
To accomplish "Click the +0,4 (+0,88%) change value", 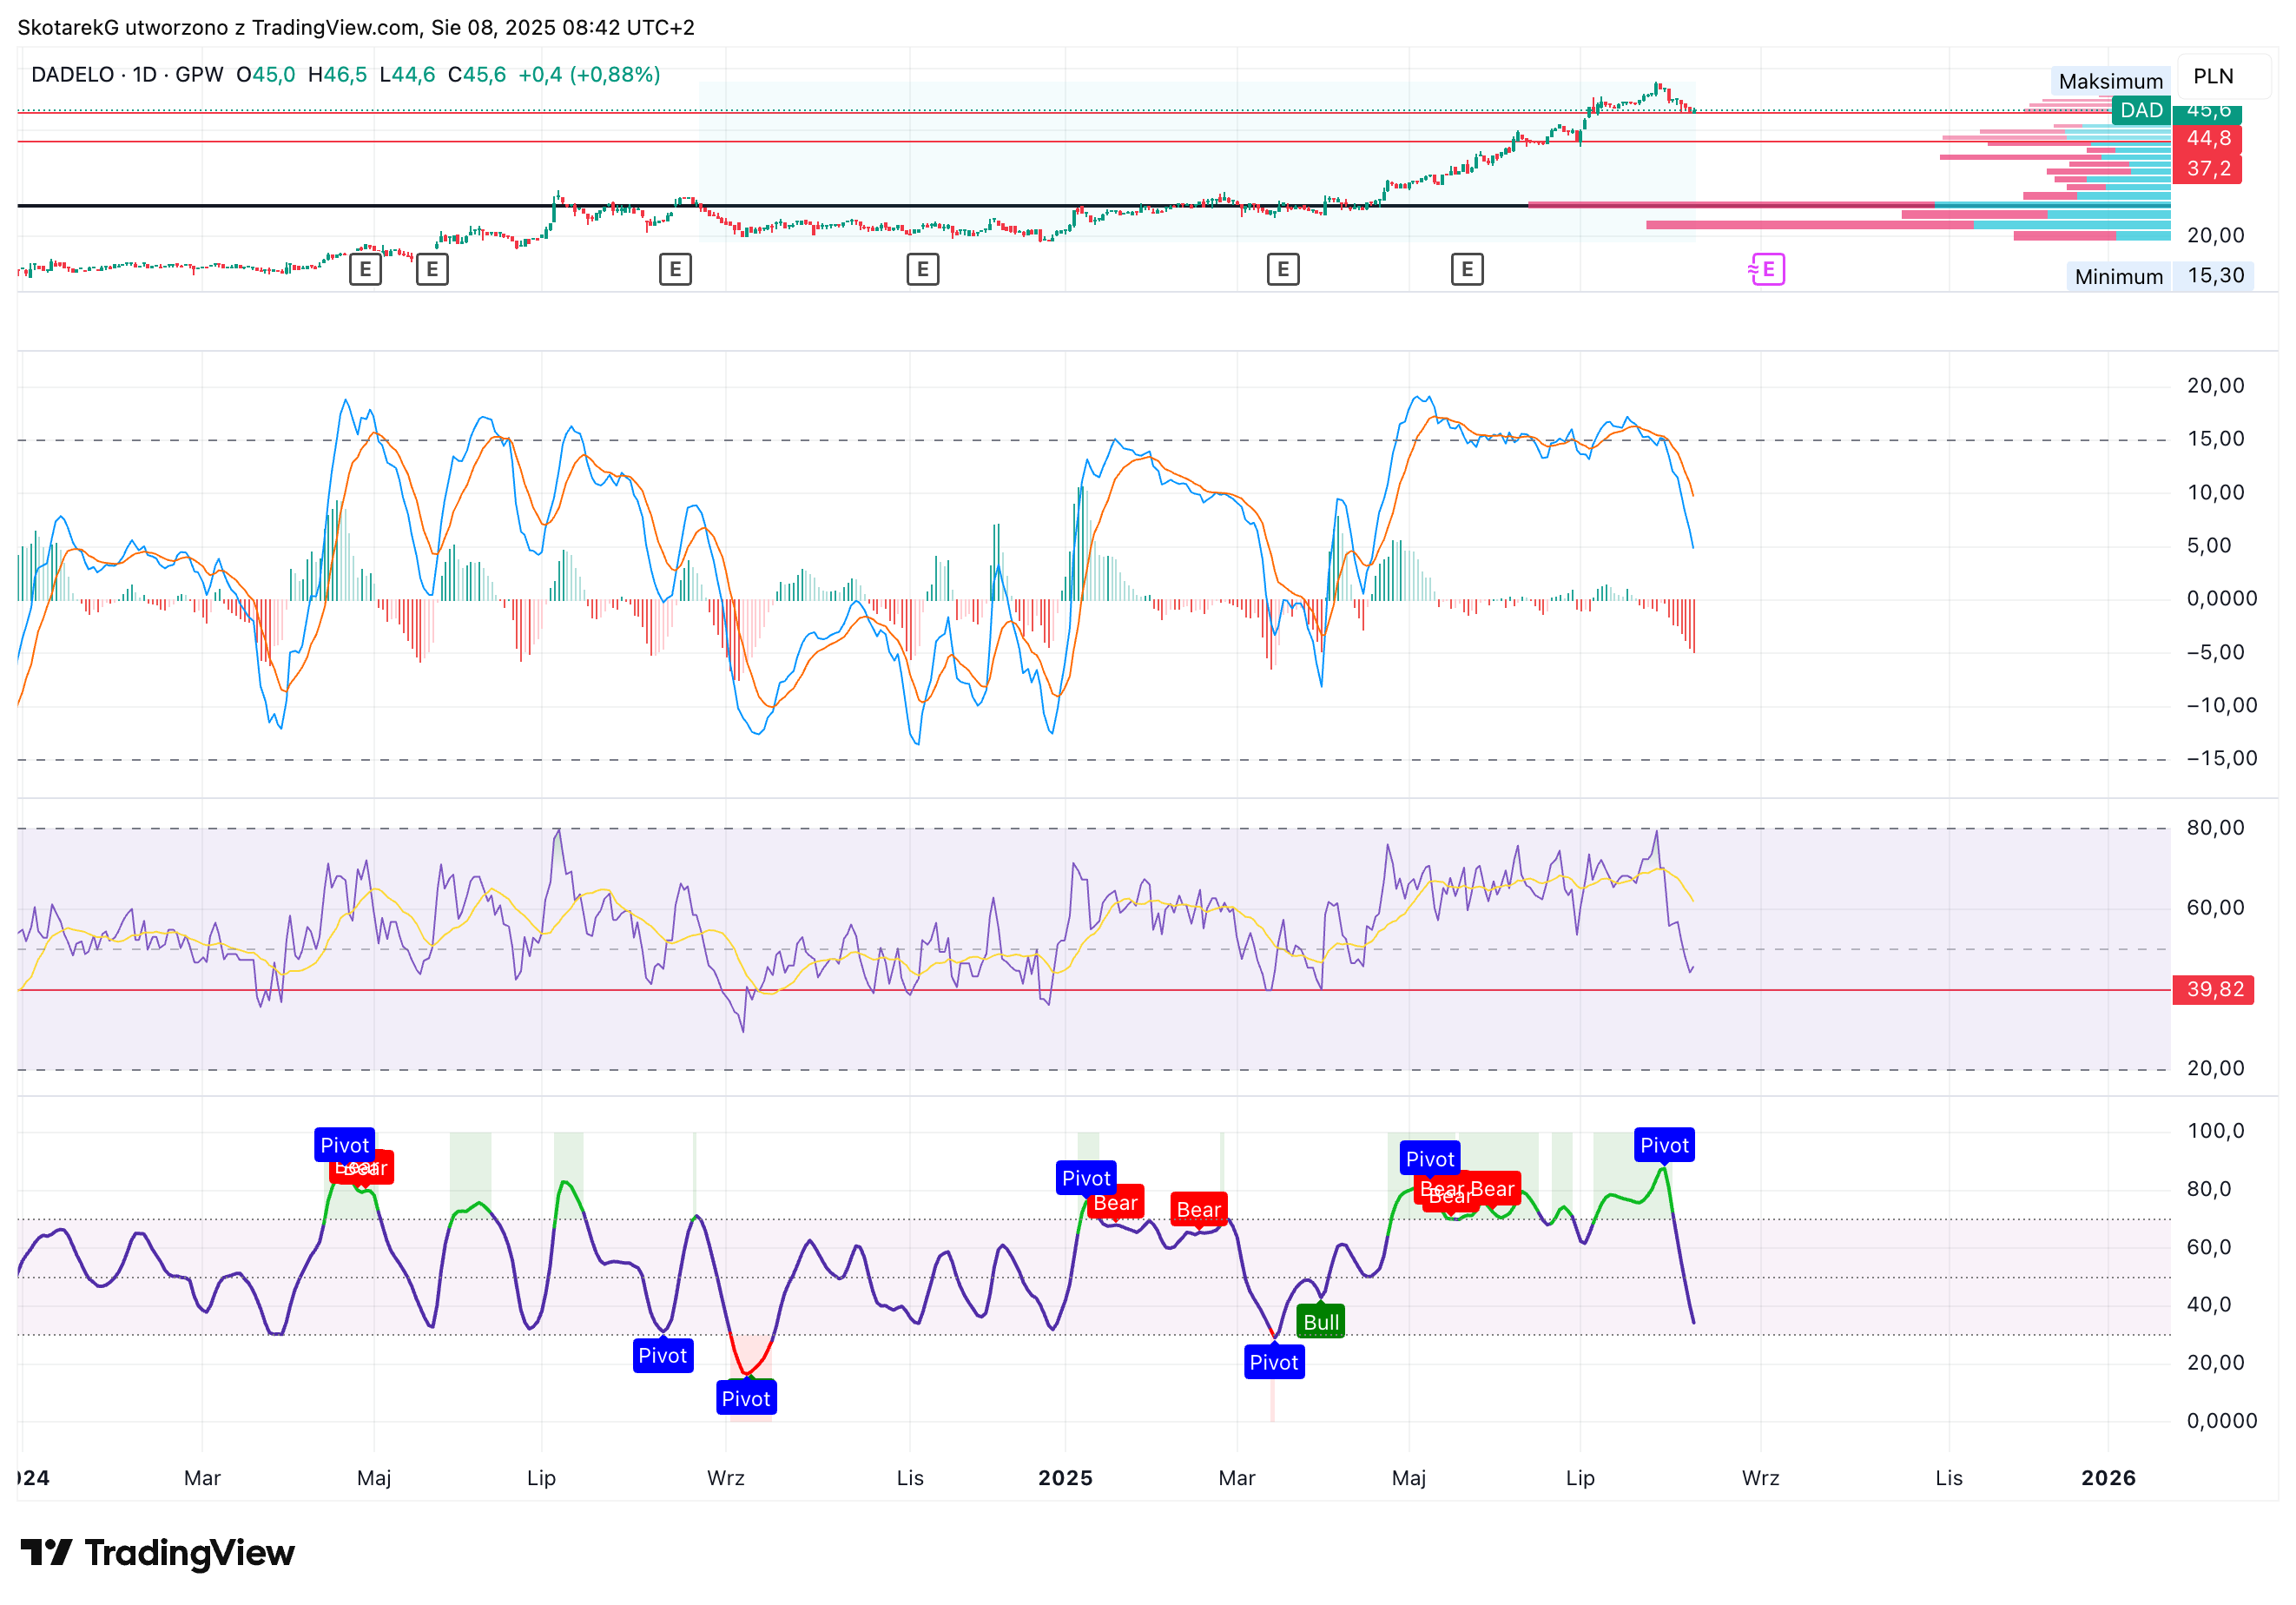I will 589,75.
